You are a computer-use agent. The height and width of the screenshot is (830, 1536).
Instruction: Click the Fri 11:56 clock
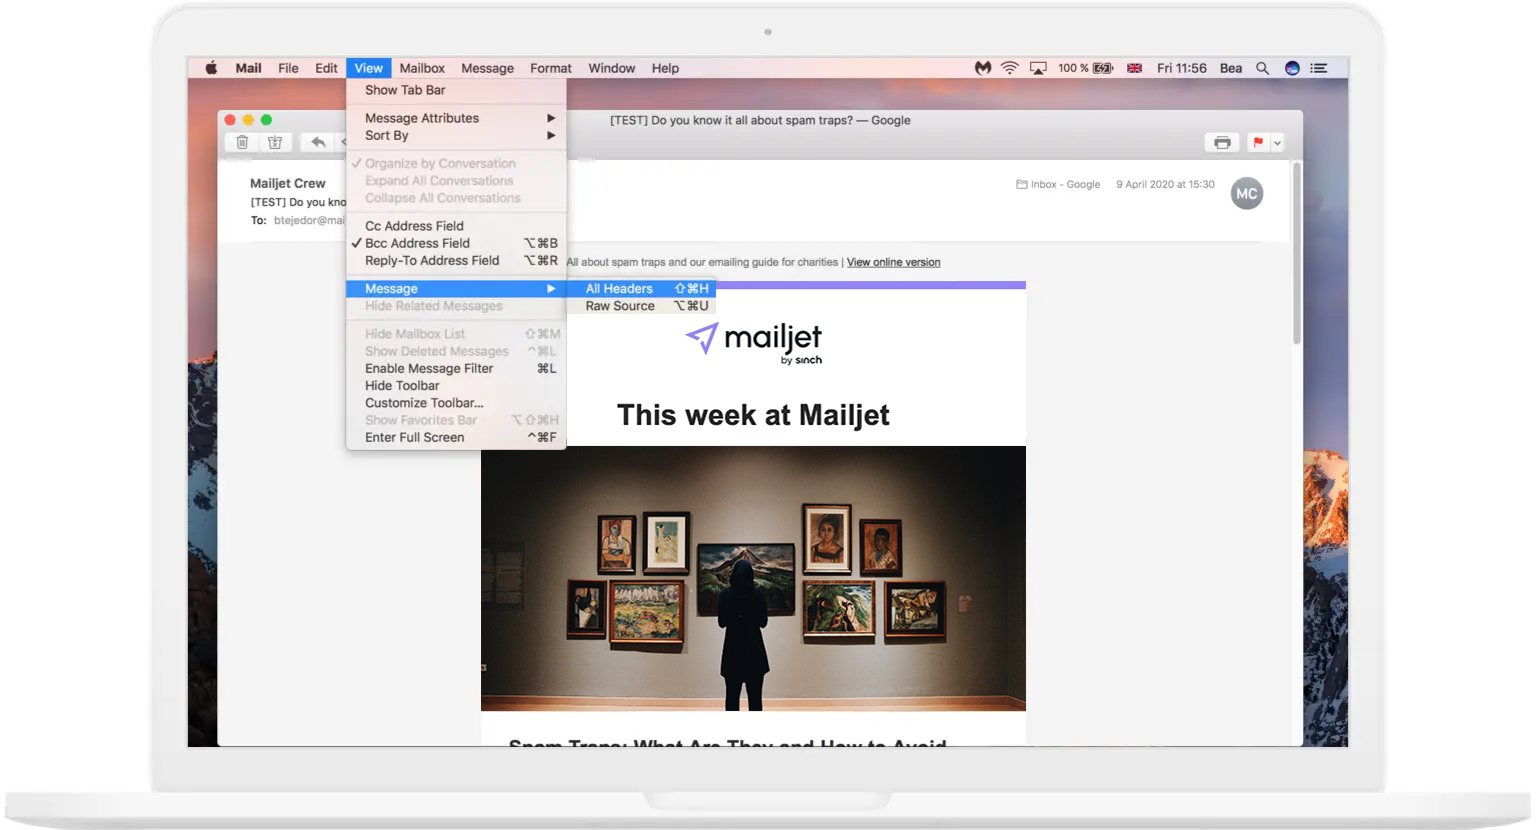tap(1181, 68)
